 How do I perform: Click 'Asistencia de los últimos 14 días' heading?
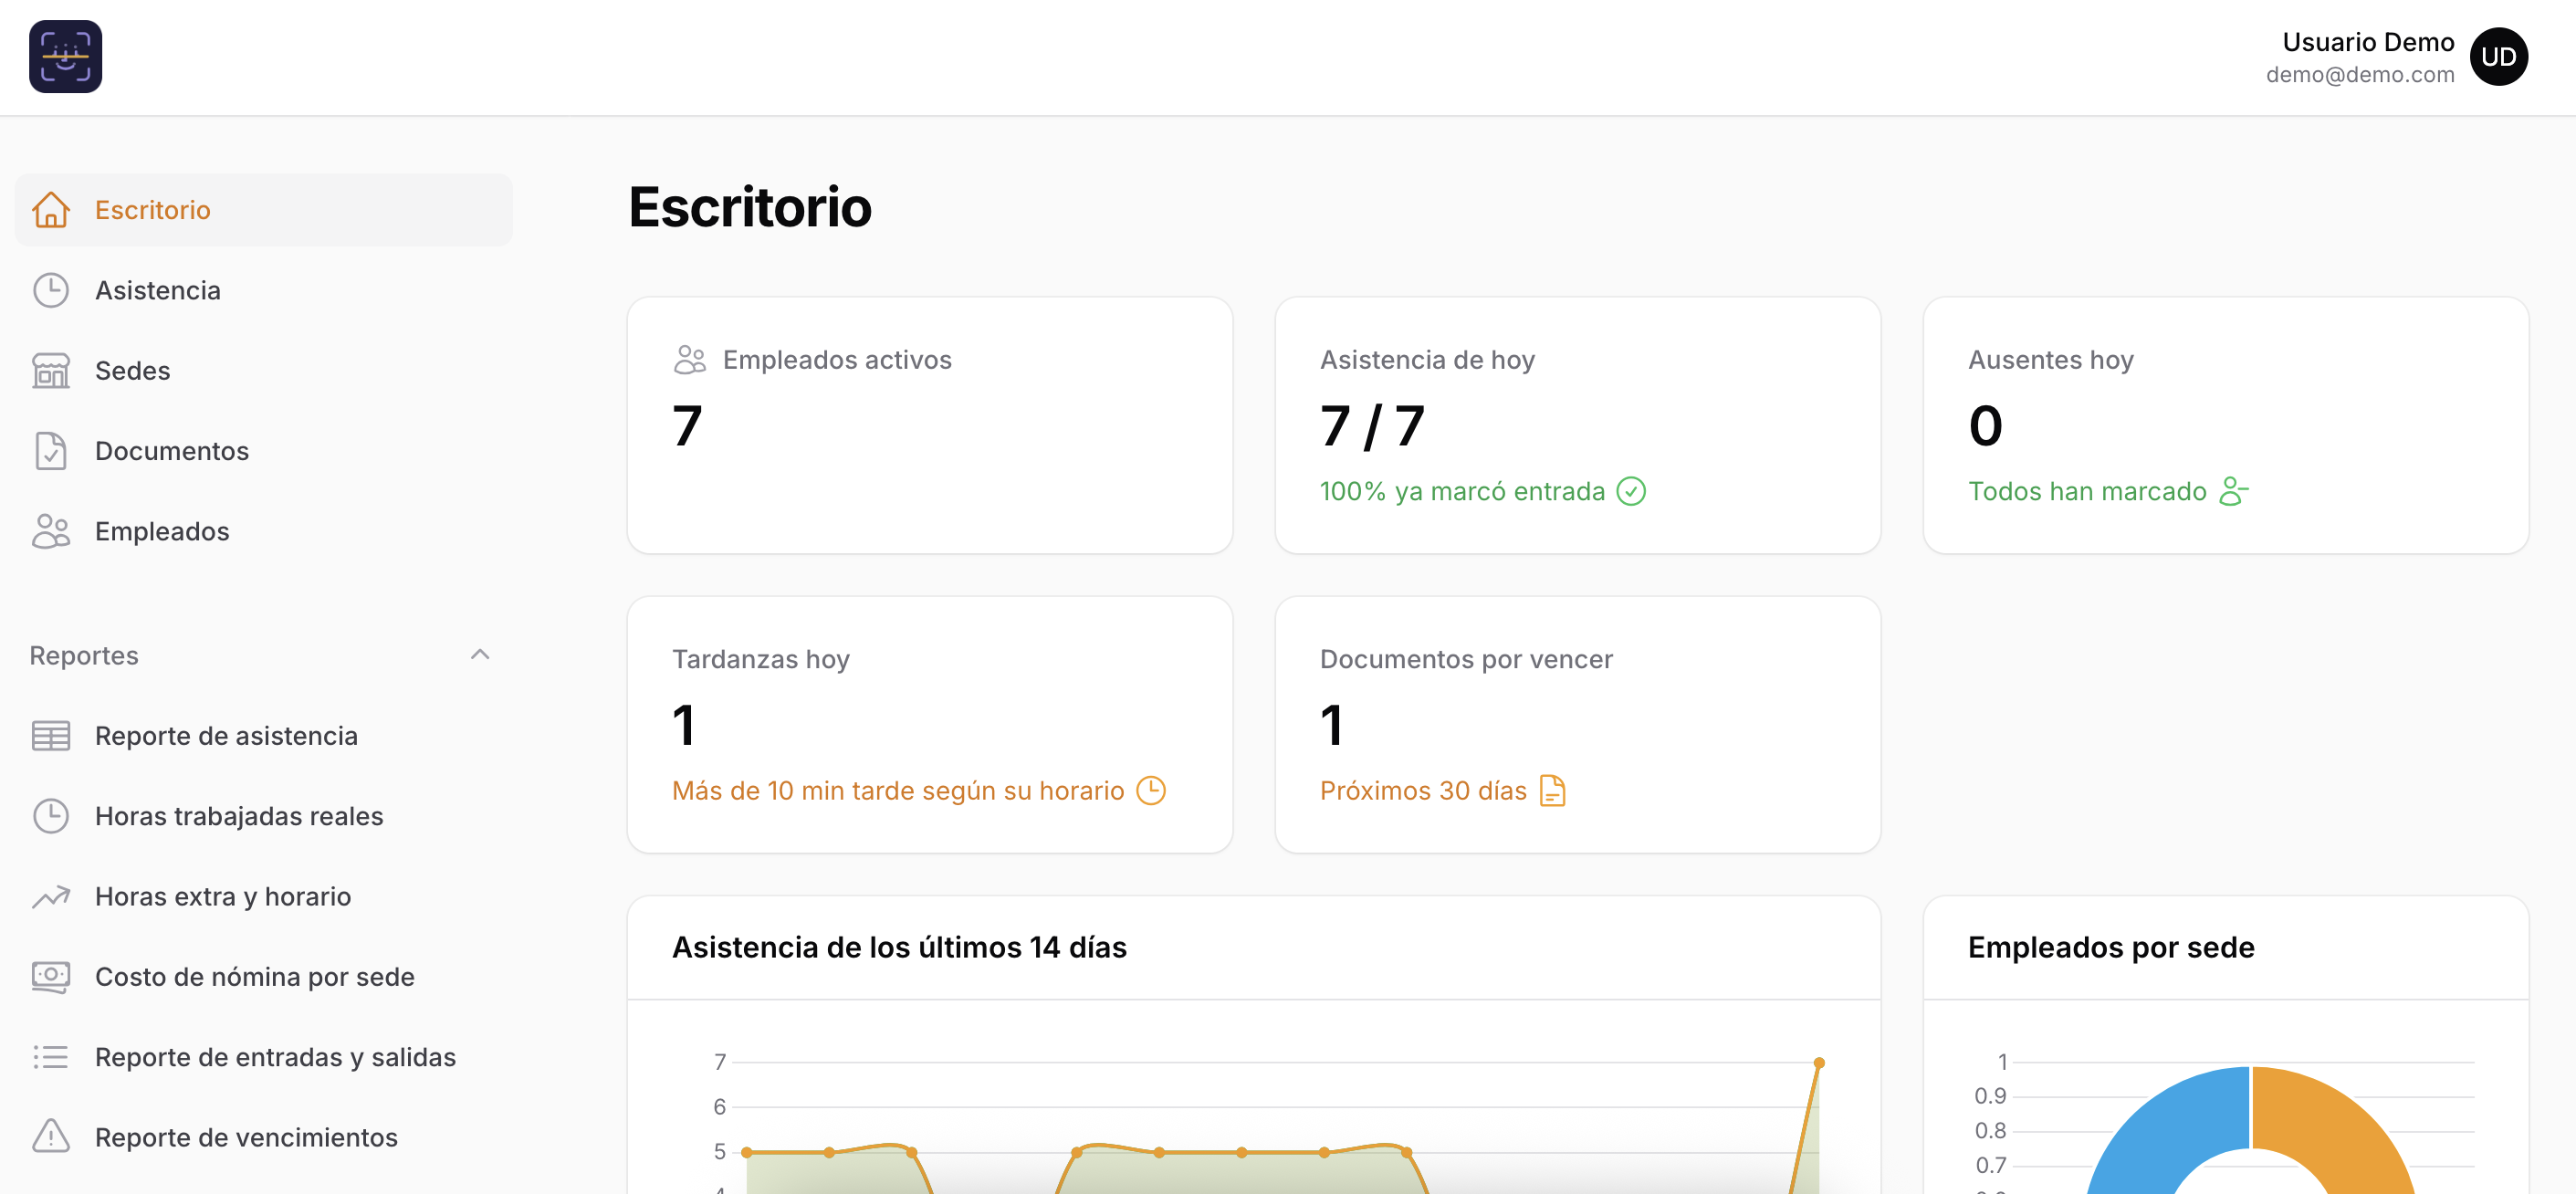pyautogui.click(x=899, y=947)
